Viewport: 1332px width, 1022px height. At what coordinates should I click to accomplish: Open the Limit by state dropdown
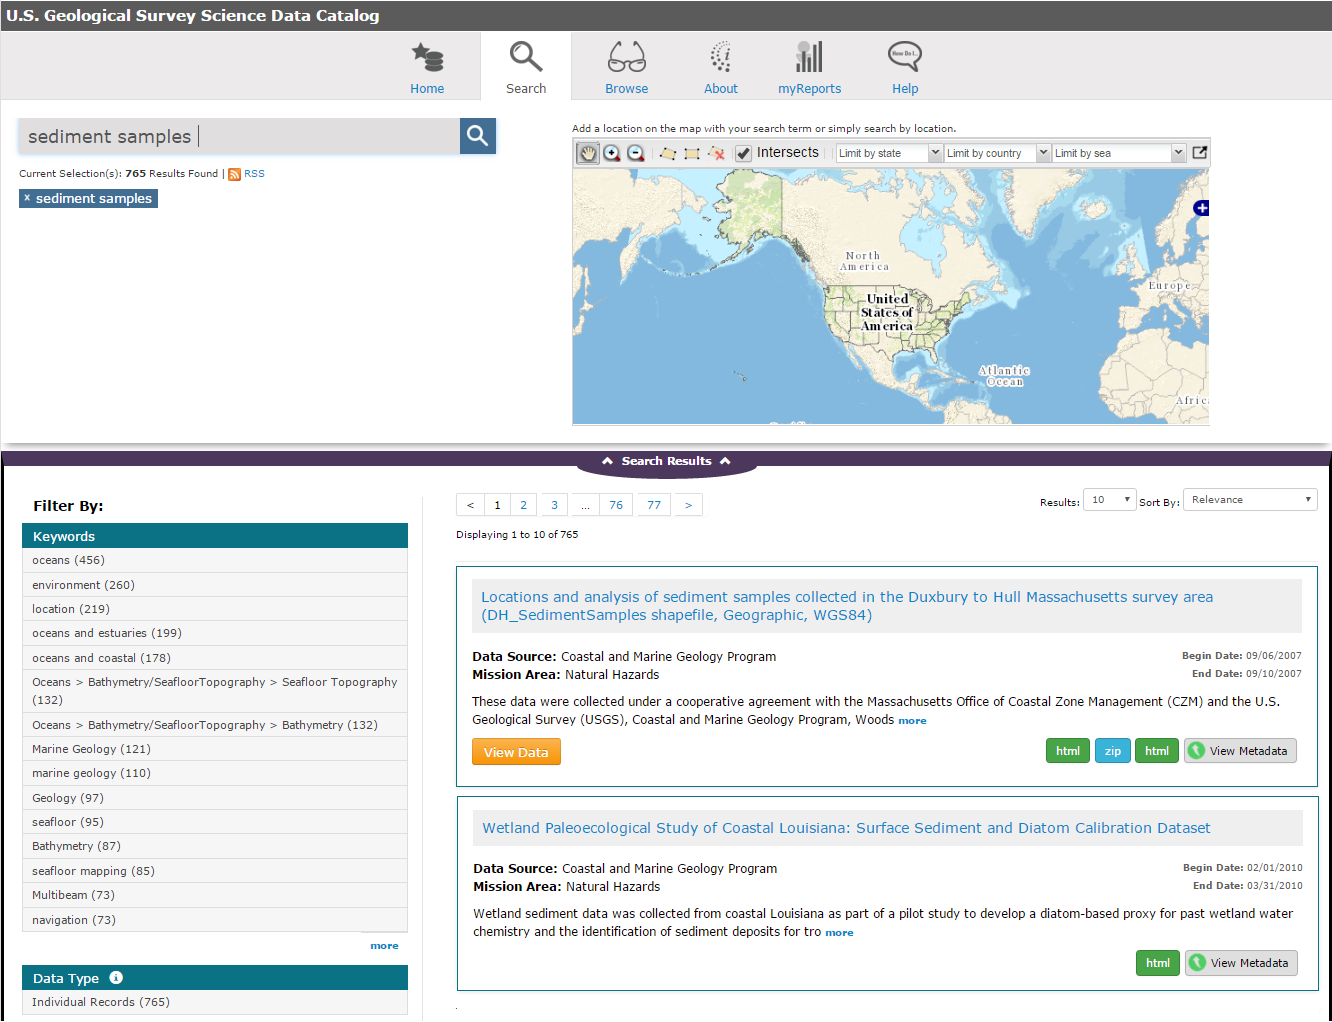coord(890,153)
